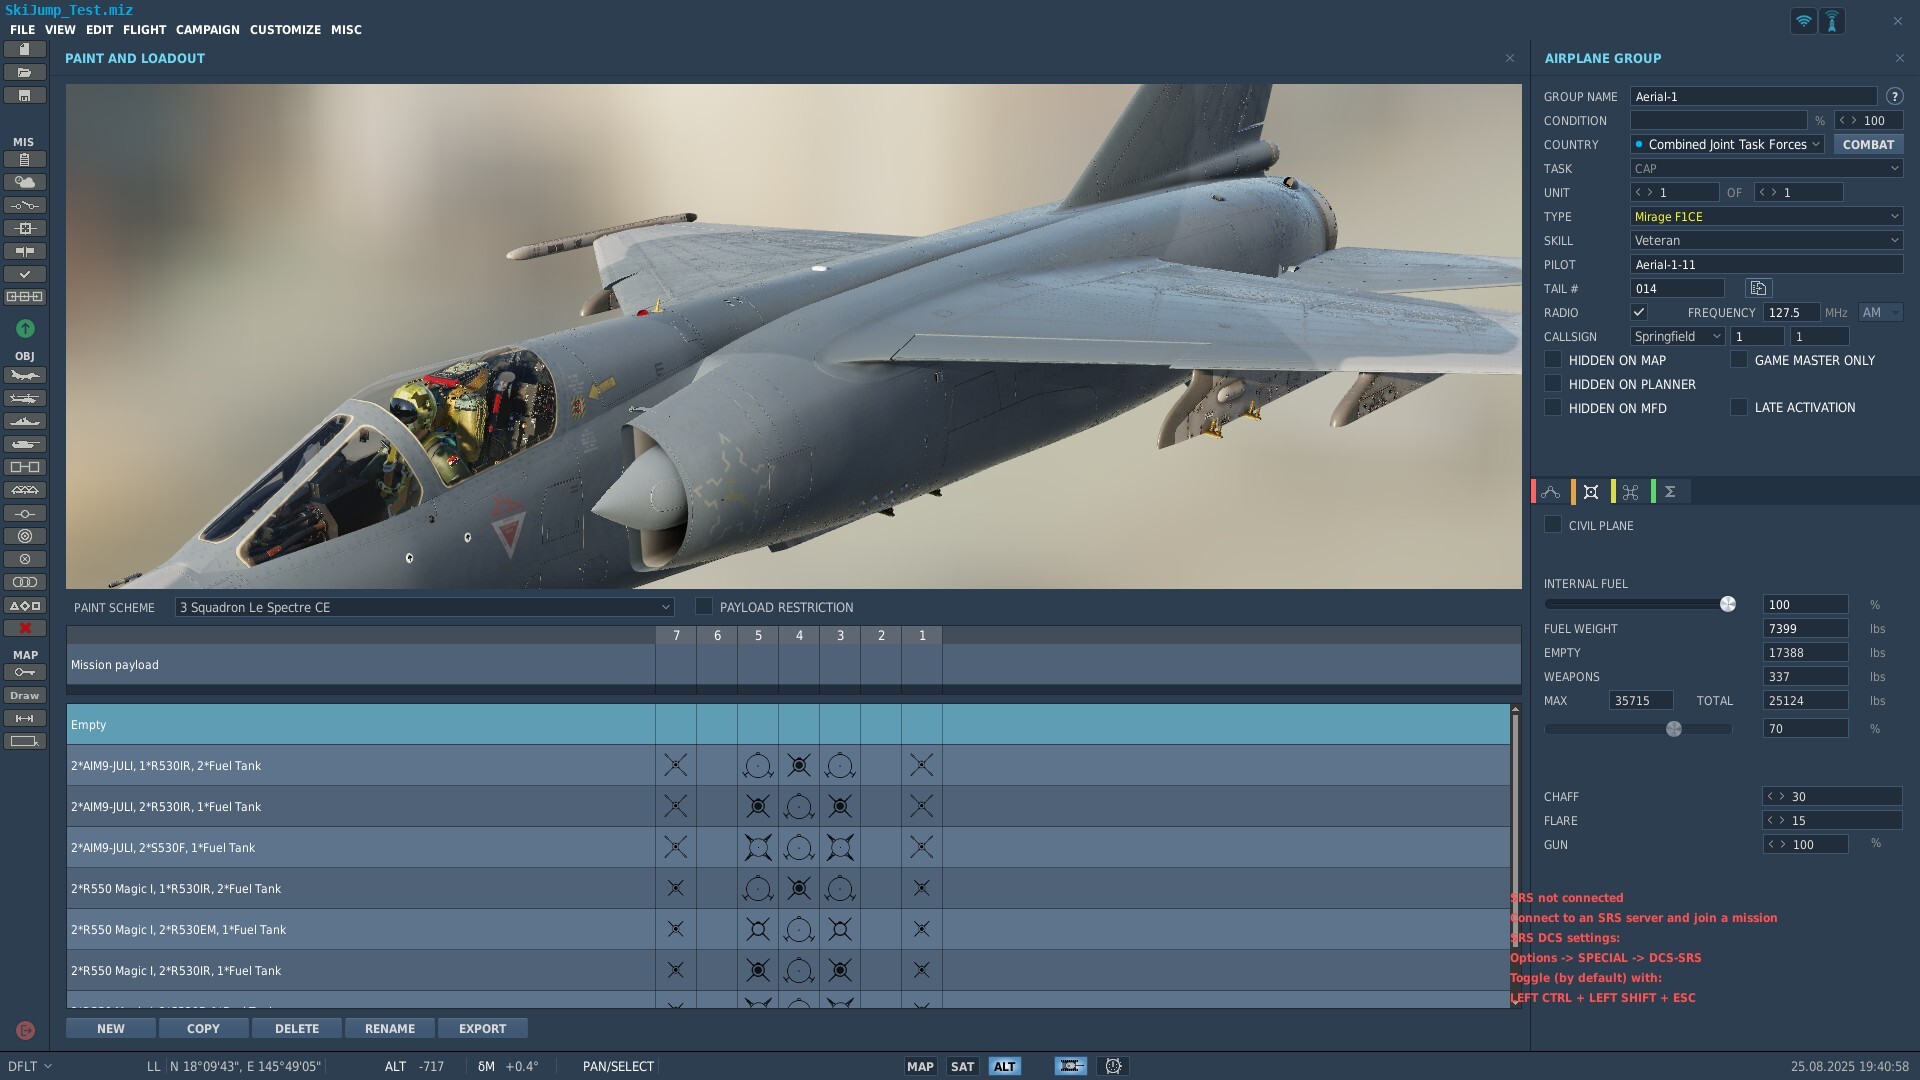Viewport: 1920px width, 1080px height.
Task: Select the ship group placement tool
Action: click(25, 421)
